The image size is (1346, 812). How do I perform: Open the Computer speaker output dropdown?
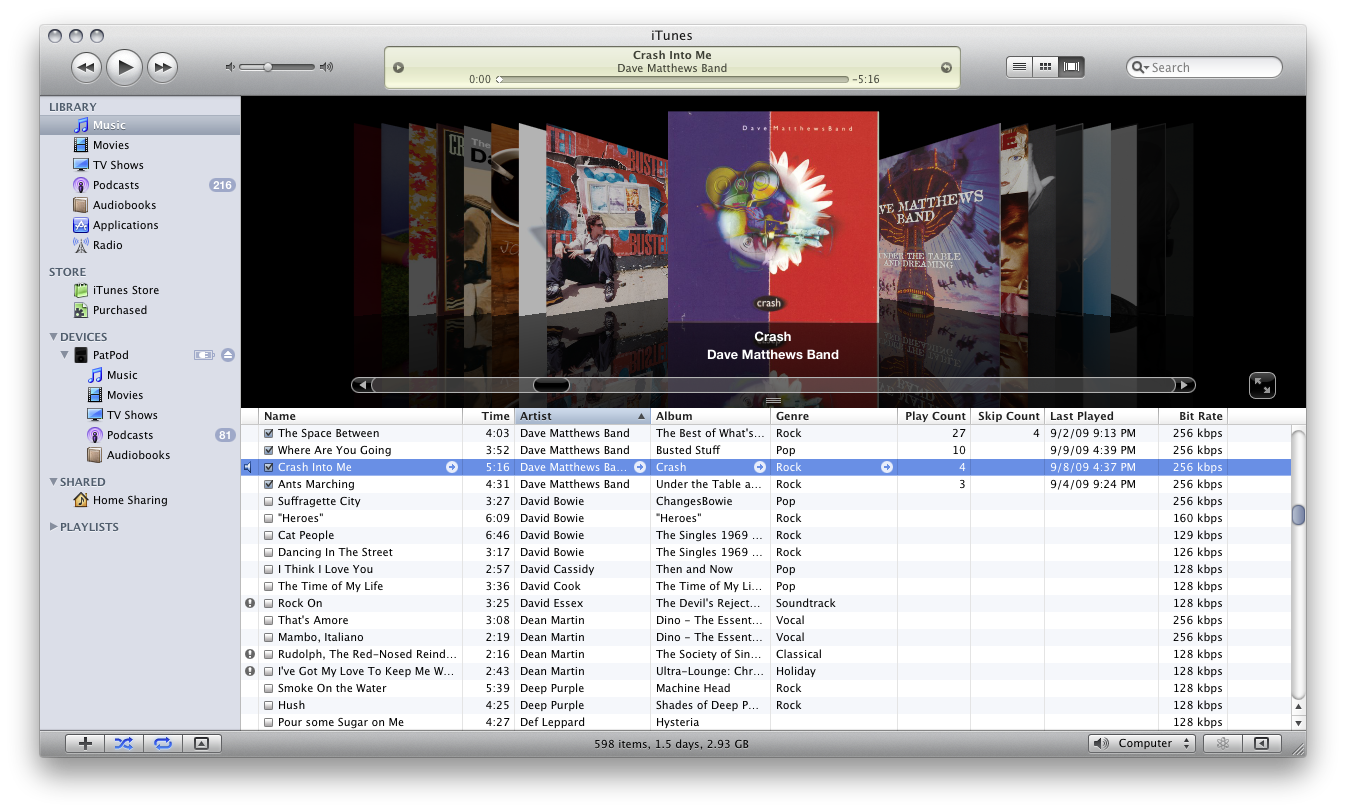(x=1142, y=743)
